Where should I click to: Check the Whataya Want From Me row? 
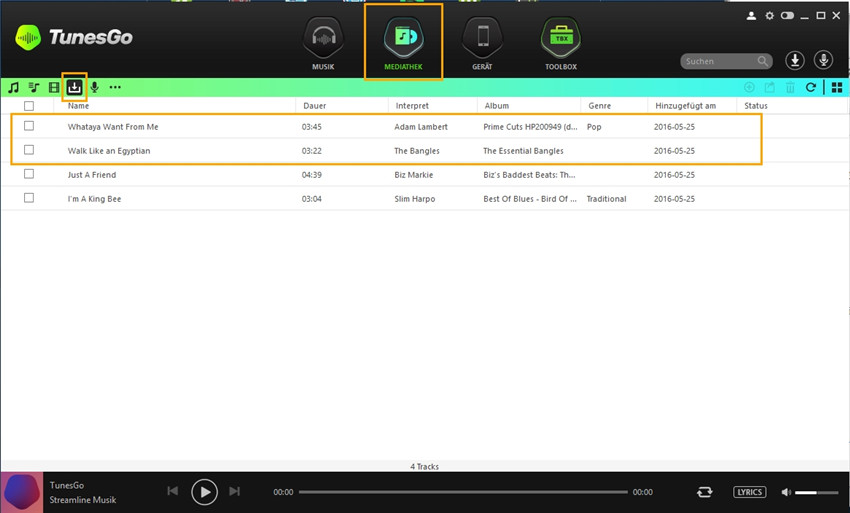pyautogui.click(x=29, y=126)
